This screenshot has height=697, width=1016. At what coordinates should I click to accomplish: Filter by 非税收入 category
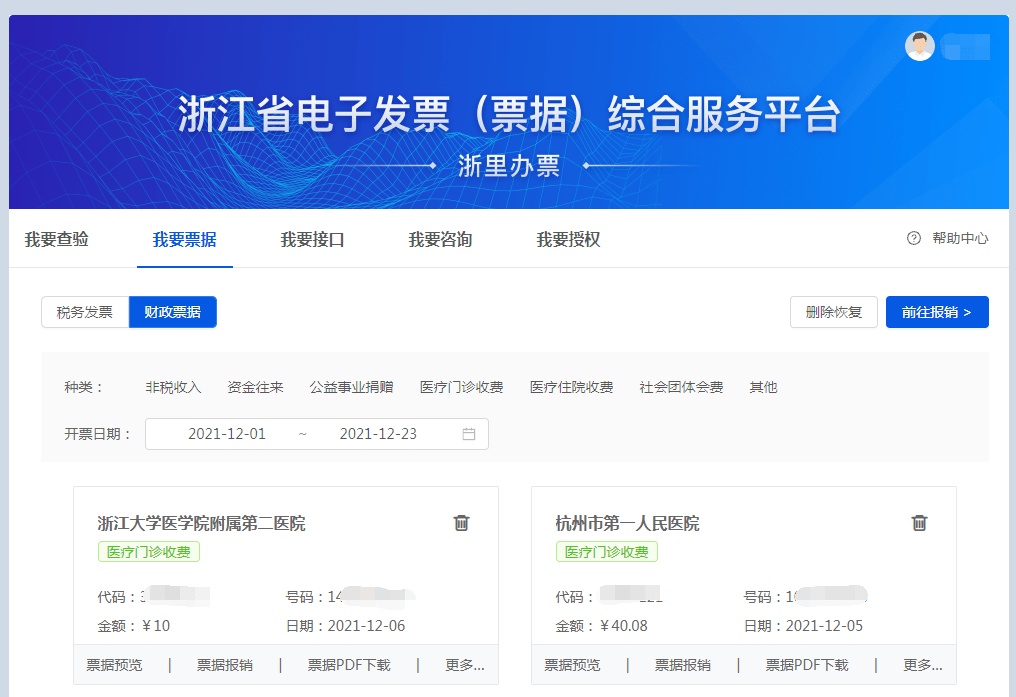173,387
